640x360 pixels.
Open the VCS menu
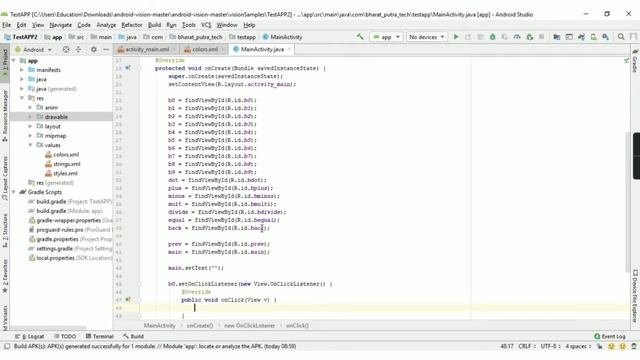pyautogui.click(x=206, y=25)
